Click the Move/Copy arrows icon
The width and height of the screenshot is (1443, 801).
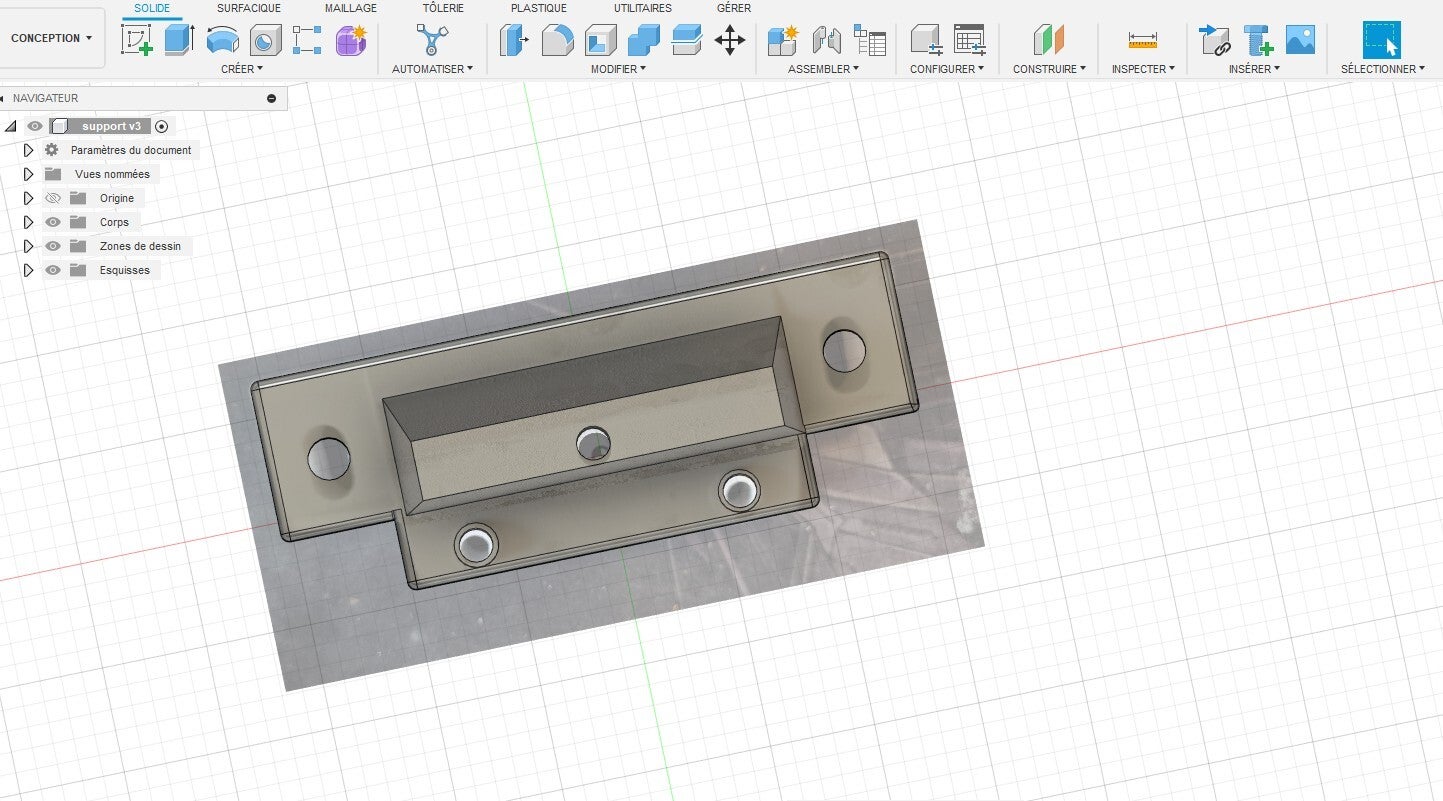coord(730,40)
